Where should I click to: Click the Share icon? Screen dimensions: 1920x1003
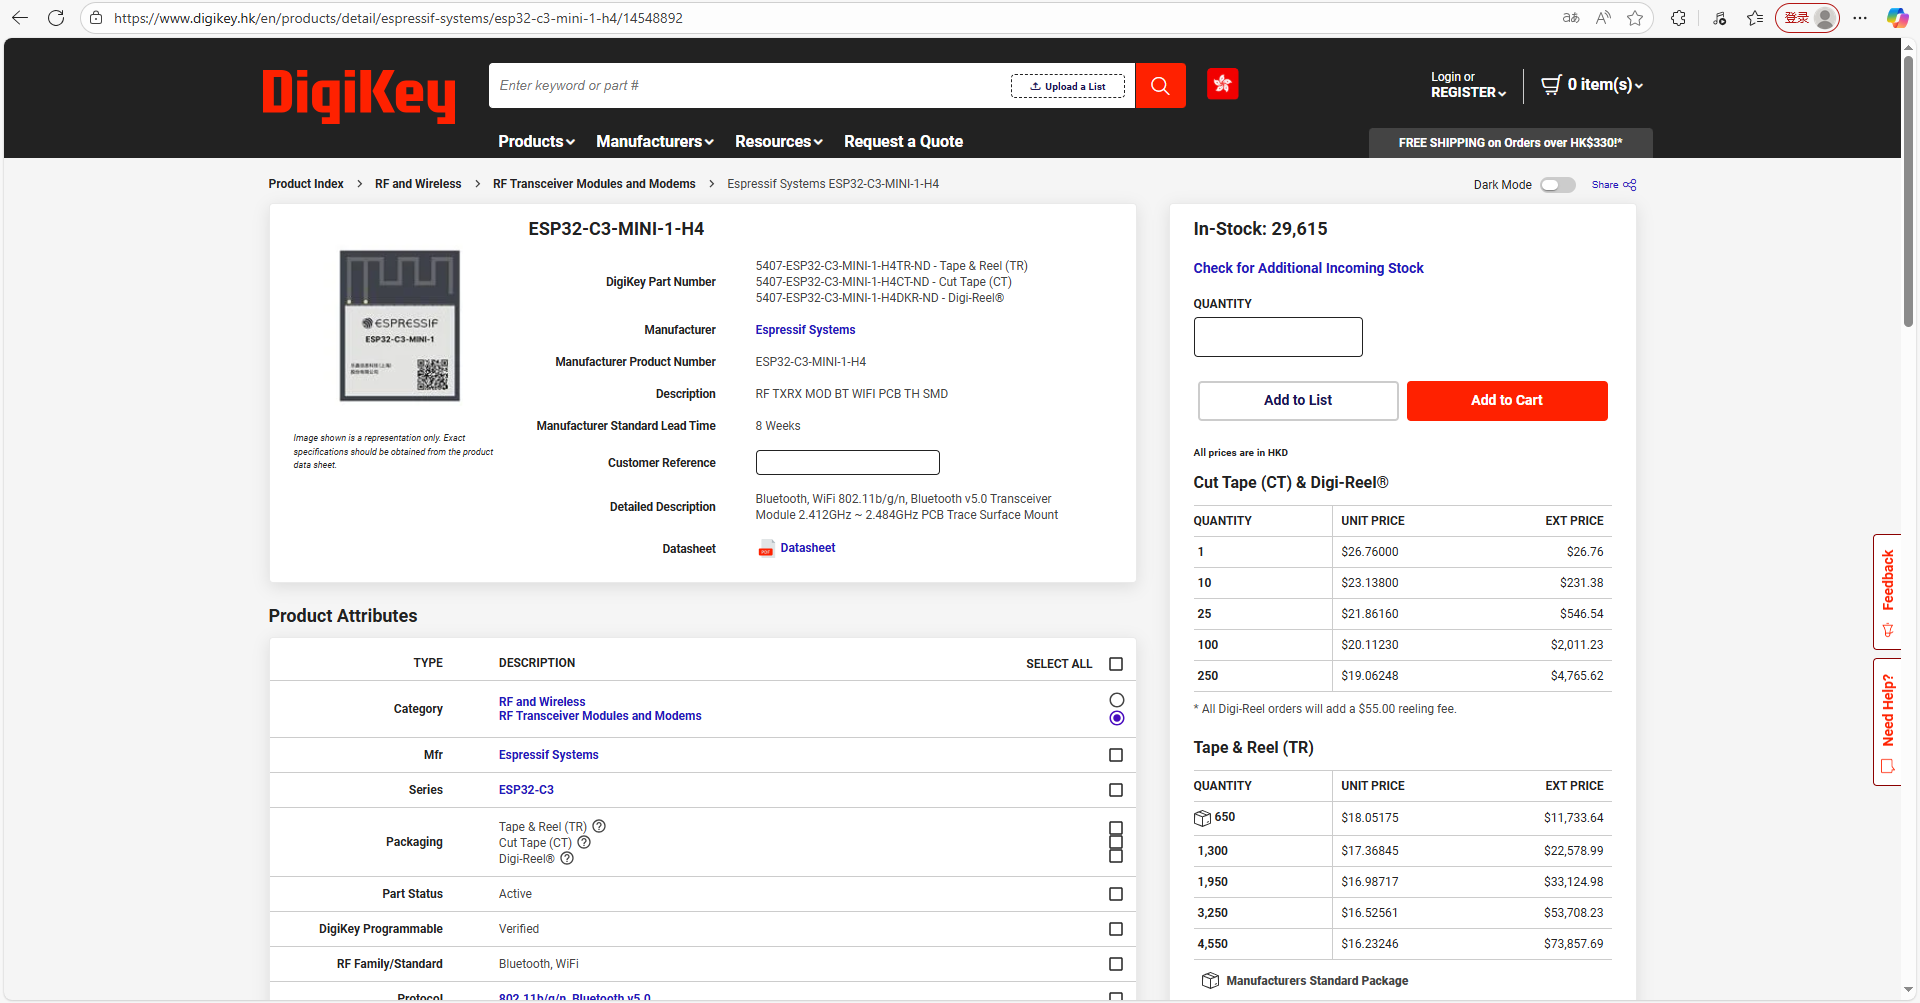click(1630, 185)
